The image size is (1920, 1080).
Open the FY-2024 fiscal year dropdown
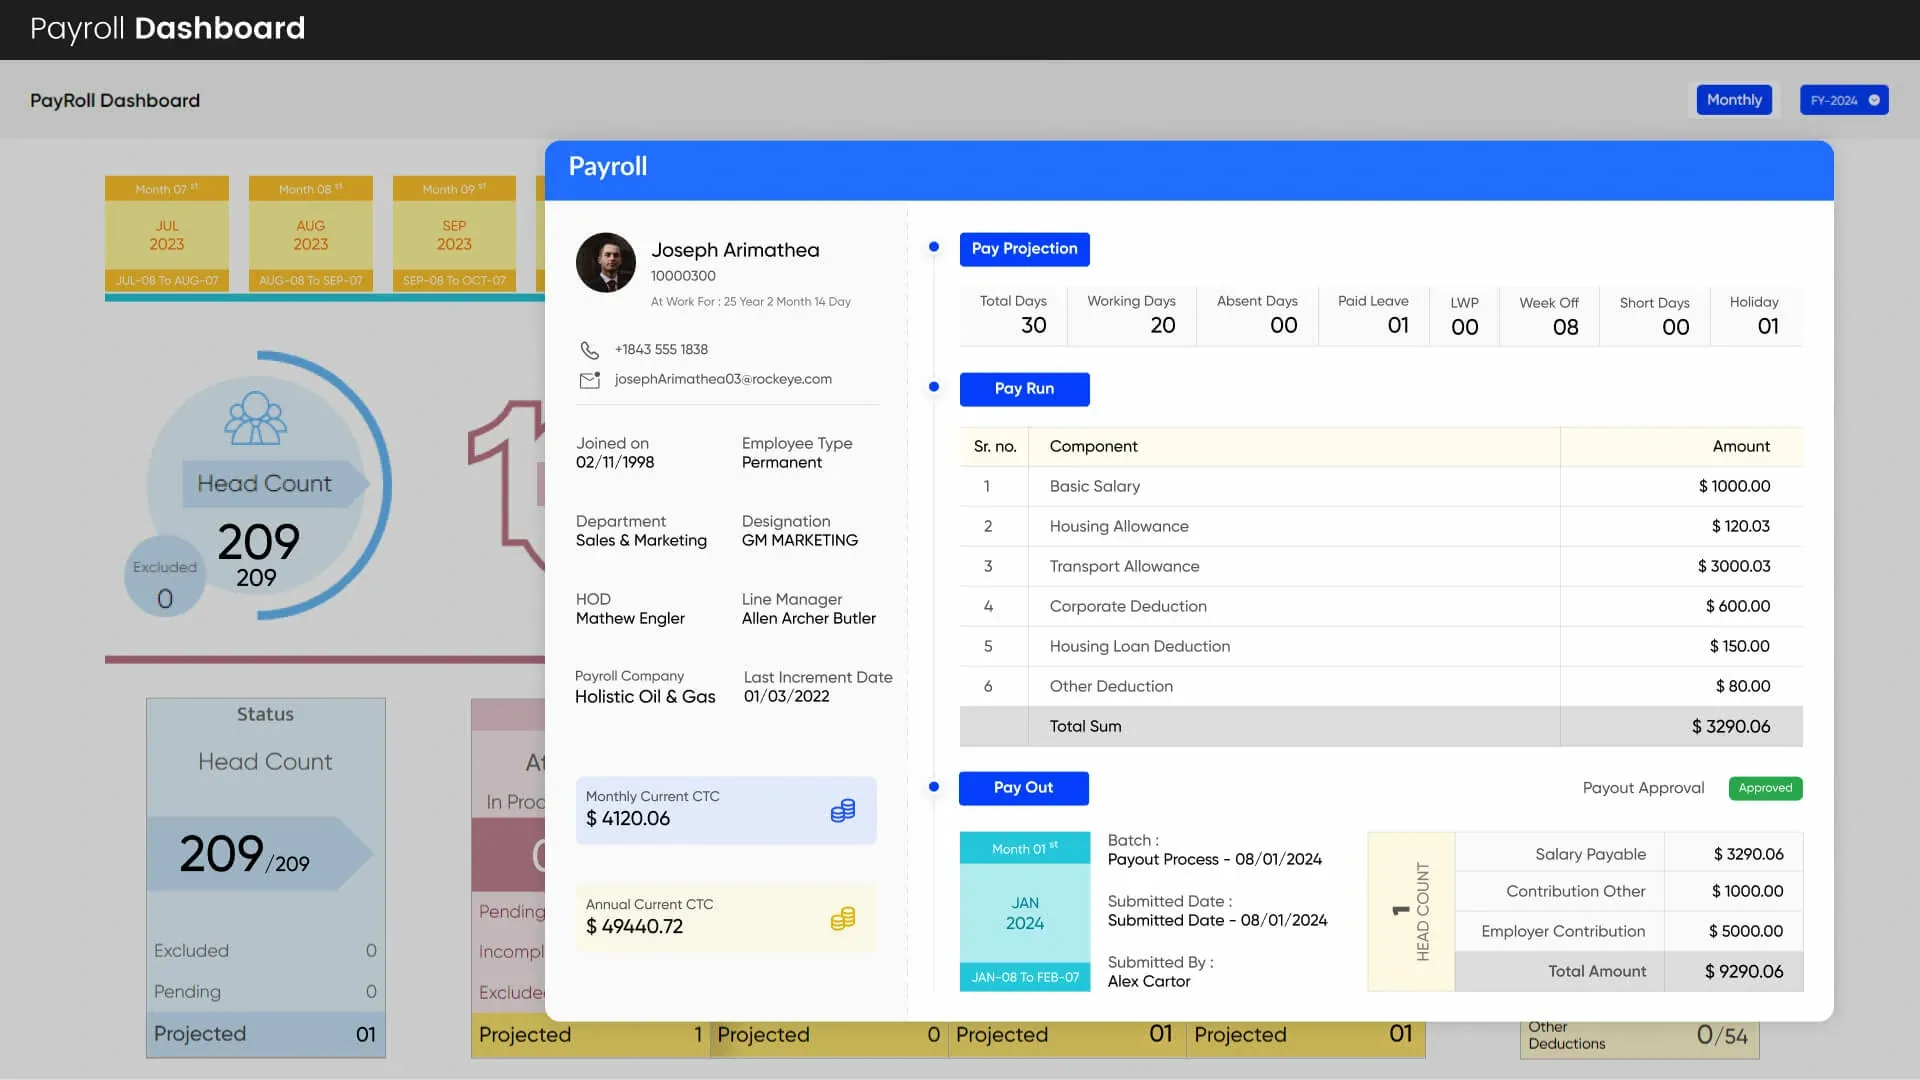pos(1843,100)
